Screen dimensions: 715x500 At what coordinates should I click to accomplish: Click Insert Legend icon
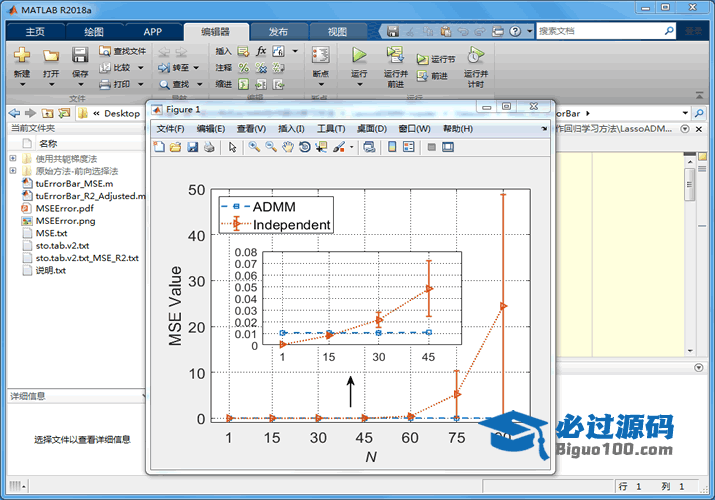point(409,147)
